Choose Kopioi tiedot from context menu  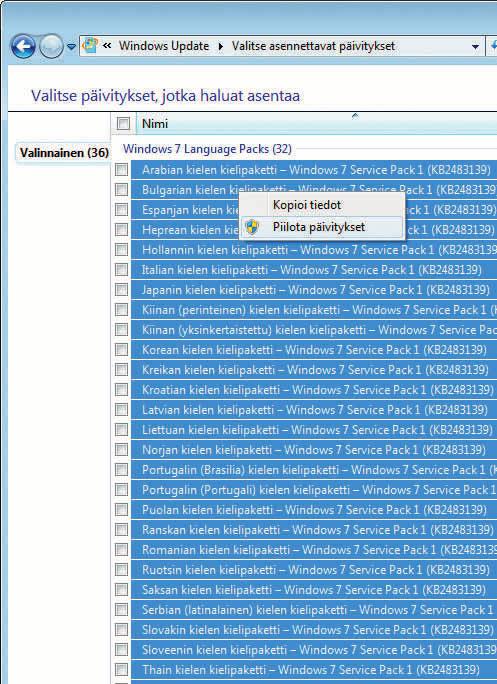(307, 205)
